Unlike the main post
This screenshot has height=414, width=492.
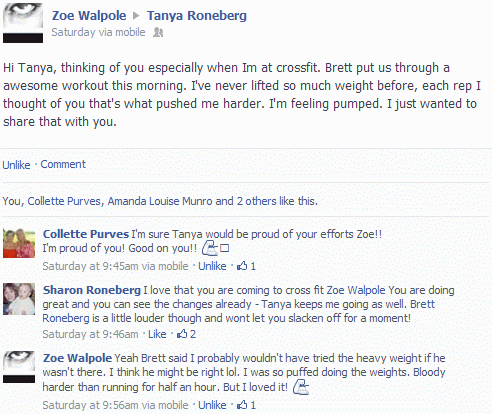click(16, 165)
